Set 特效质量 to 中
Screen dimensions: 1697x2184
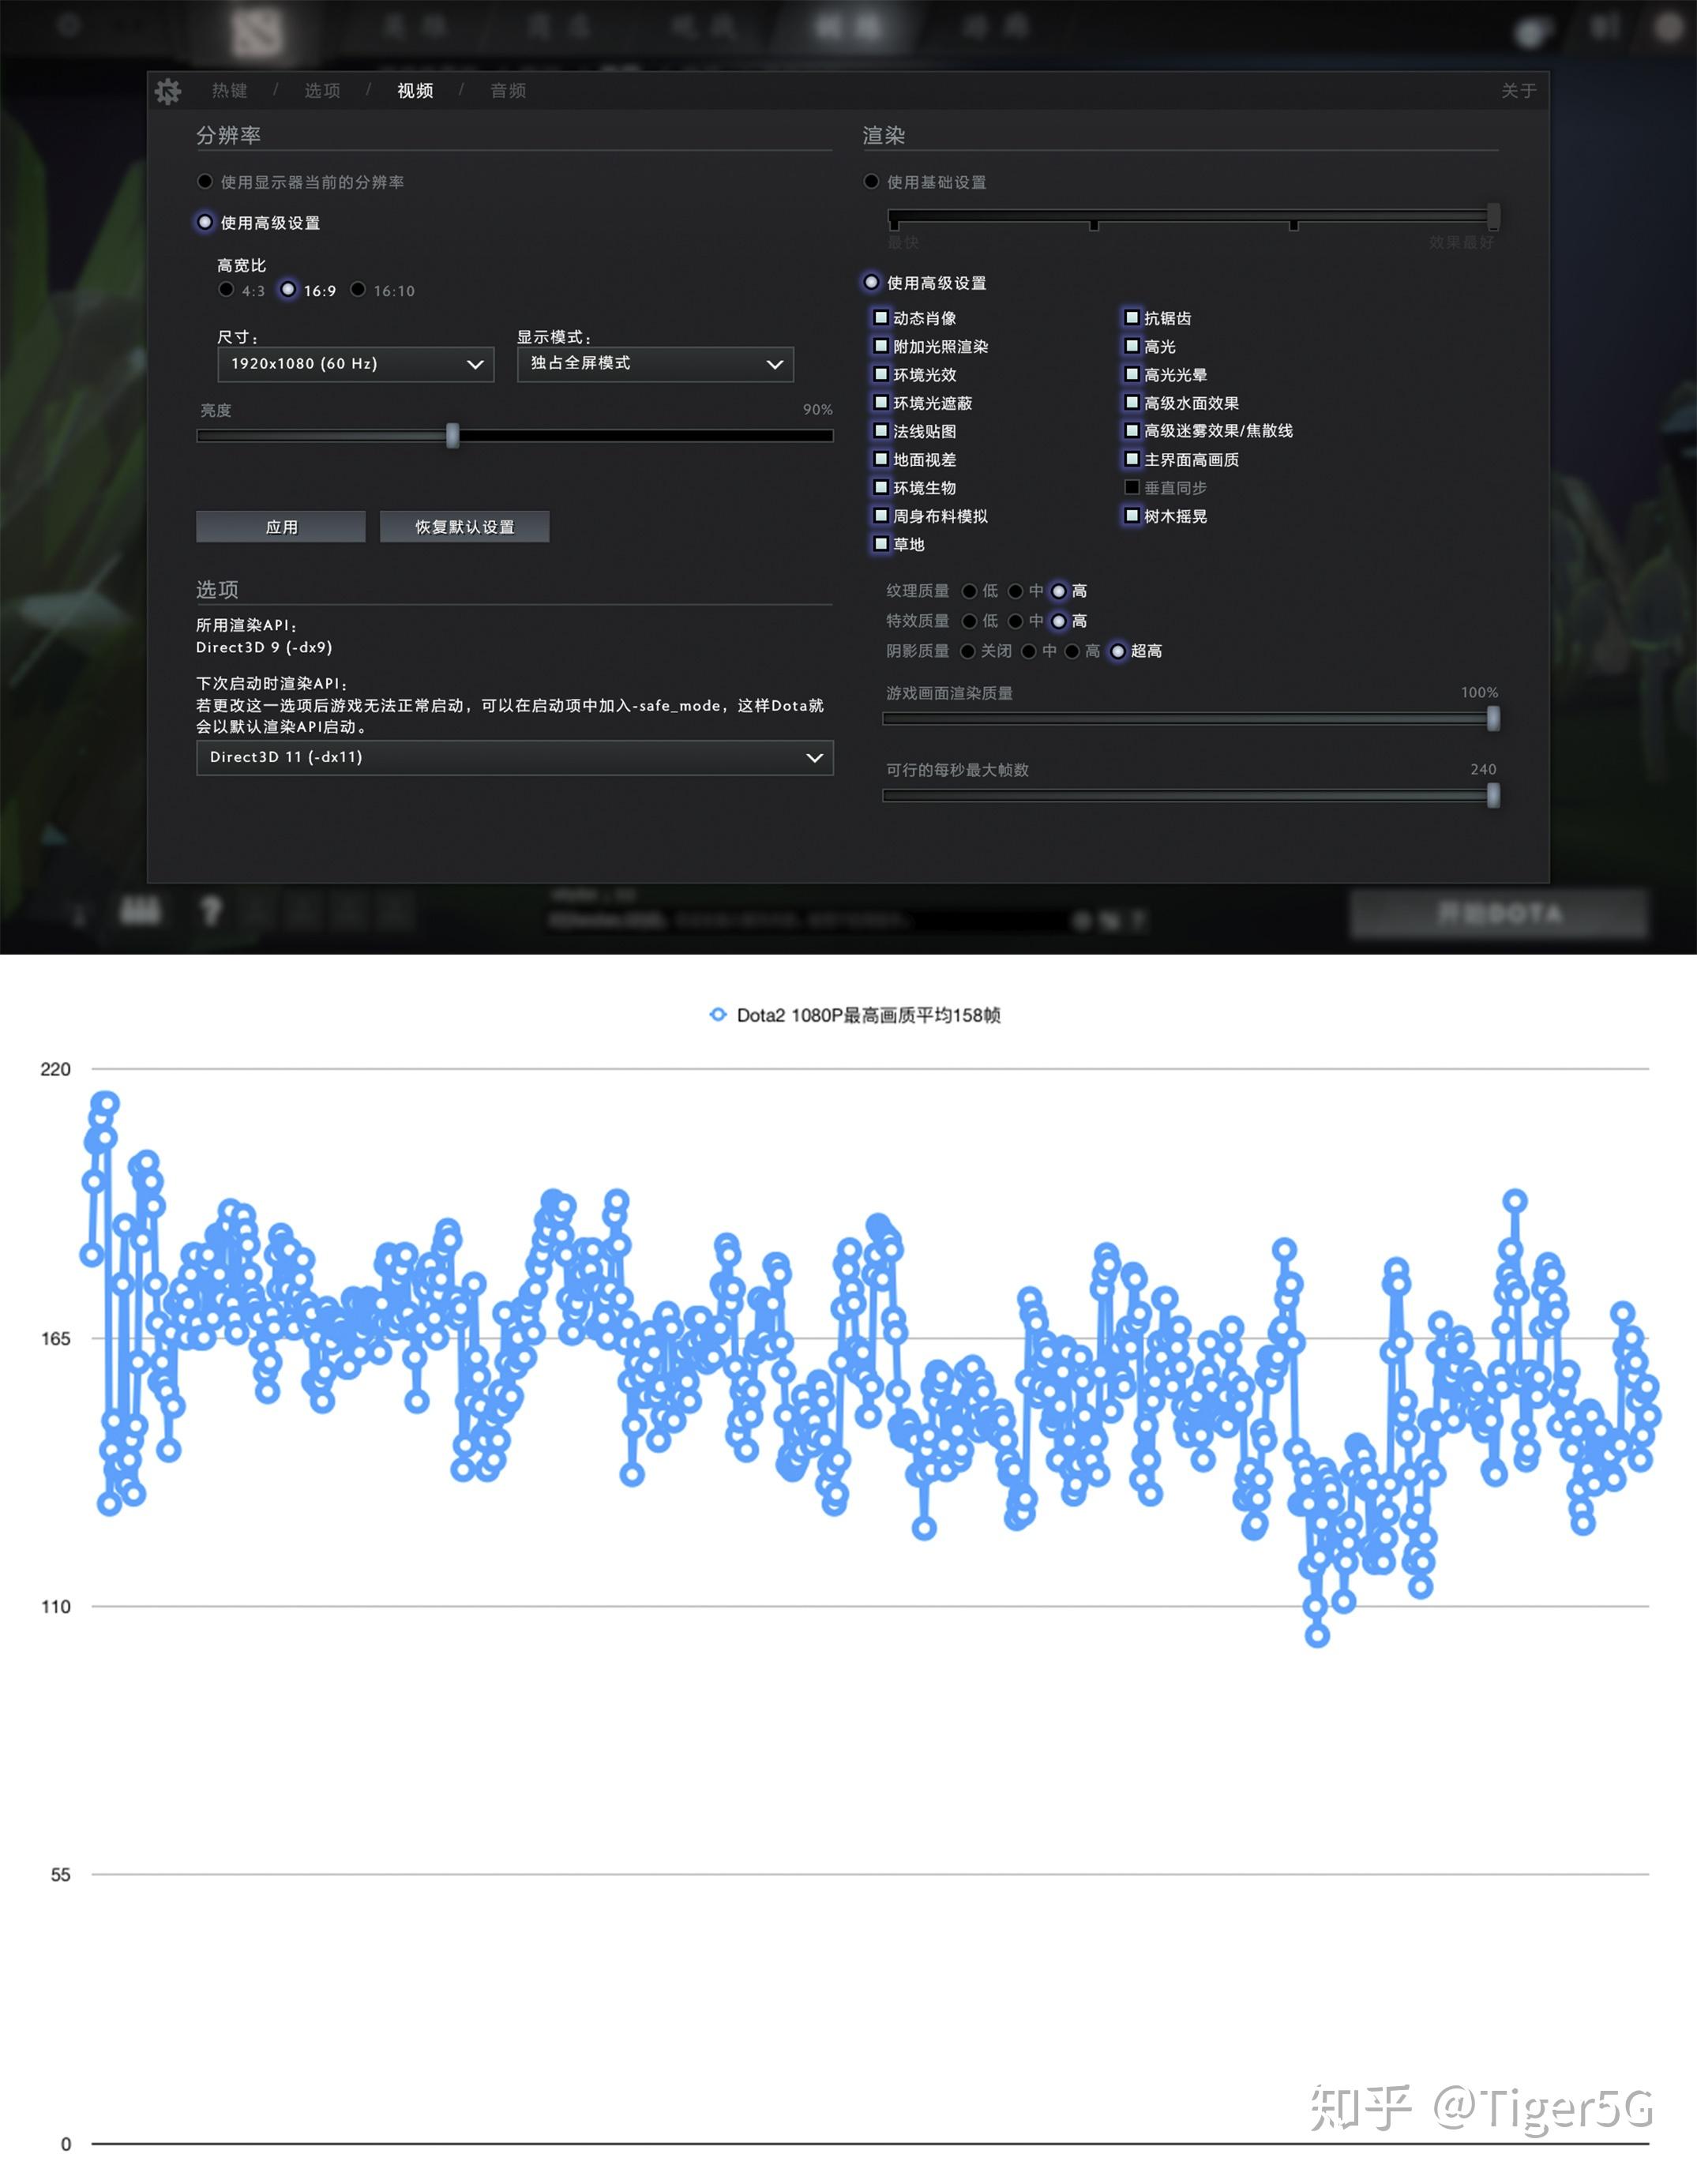(x=1016, y=621)
